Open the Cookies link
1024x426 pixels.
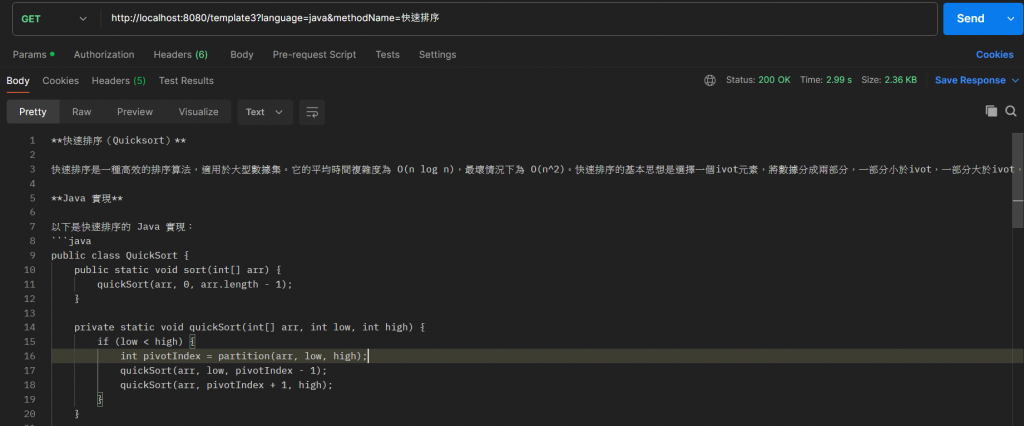coord(995,55)
